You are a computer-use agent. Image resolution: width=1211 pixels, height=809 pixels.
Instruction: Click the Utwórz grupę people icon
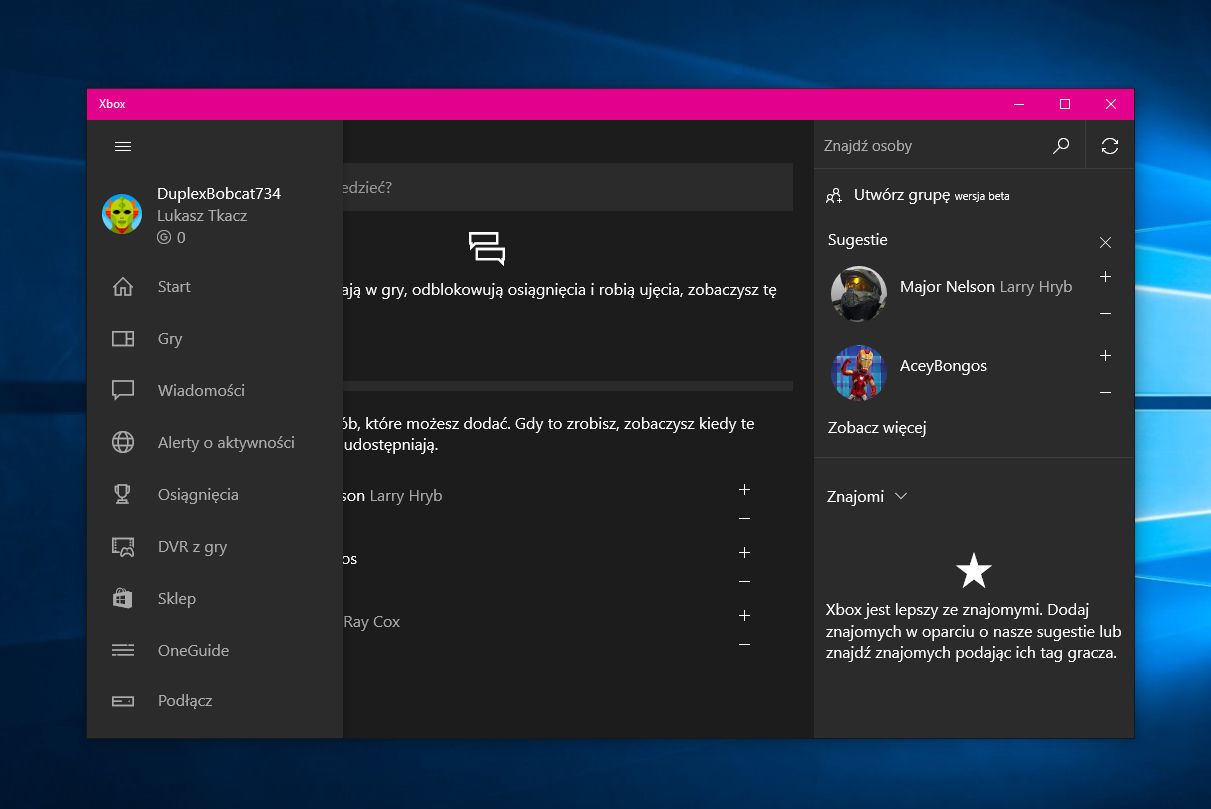834,196
